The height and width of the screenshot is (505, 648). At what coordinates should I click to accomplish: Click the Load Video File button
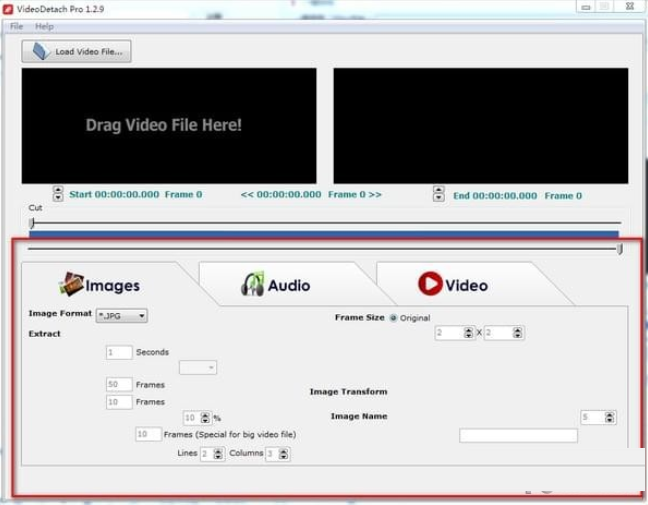click(x=76, y=51)
